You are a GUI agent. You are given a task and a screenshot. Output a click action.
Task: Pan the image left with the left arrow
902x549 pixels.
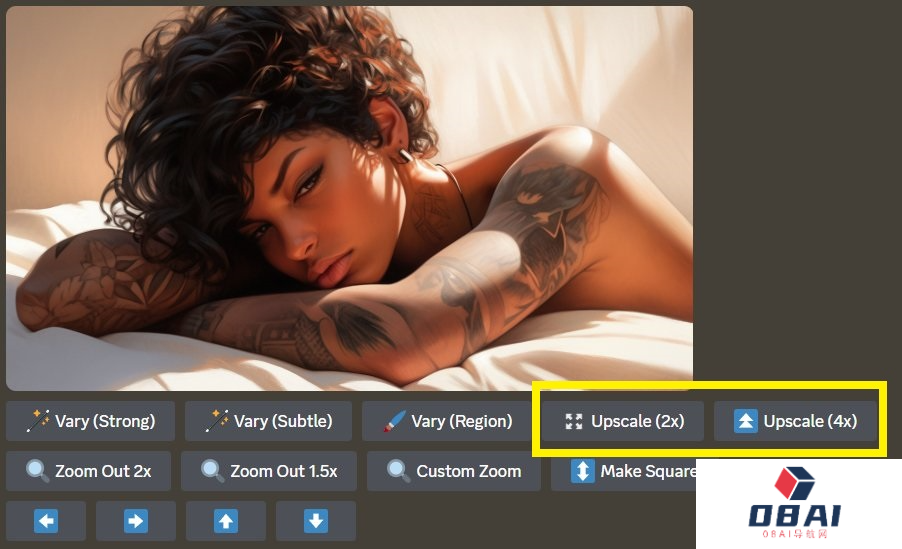[46, 521]
